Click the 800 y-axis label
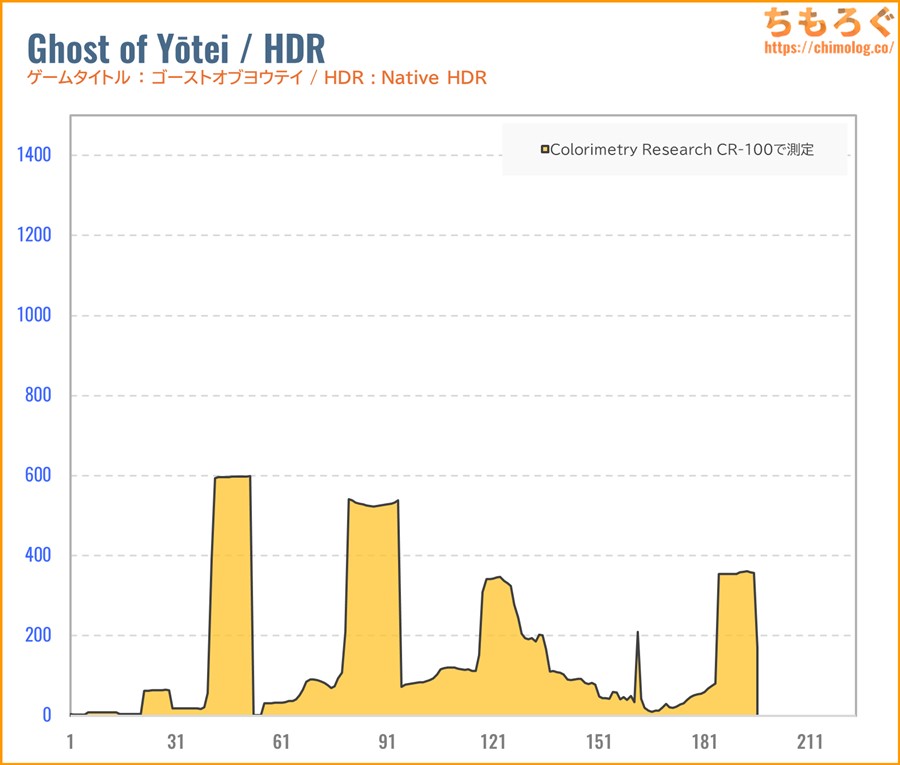Image resolution: width=900 pixels, height=765 pixels. pyautogui.click(x=38, y=395)
